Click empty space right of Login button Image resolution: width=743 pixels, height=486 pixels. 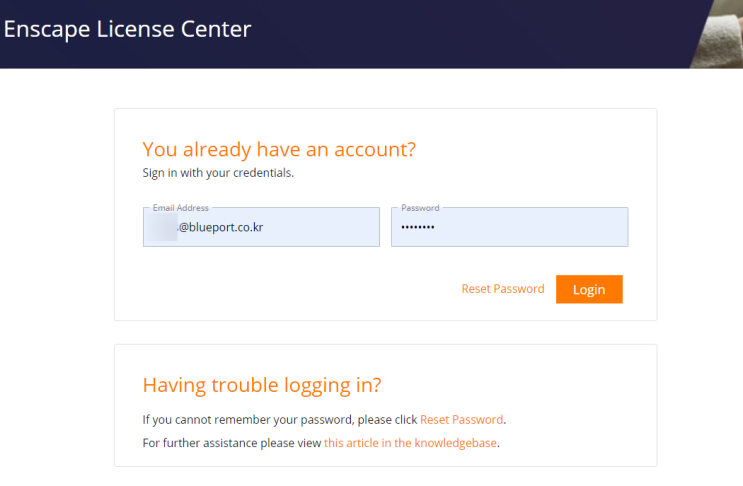pos(638,289)
